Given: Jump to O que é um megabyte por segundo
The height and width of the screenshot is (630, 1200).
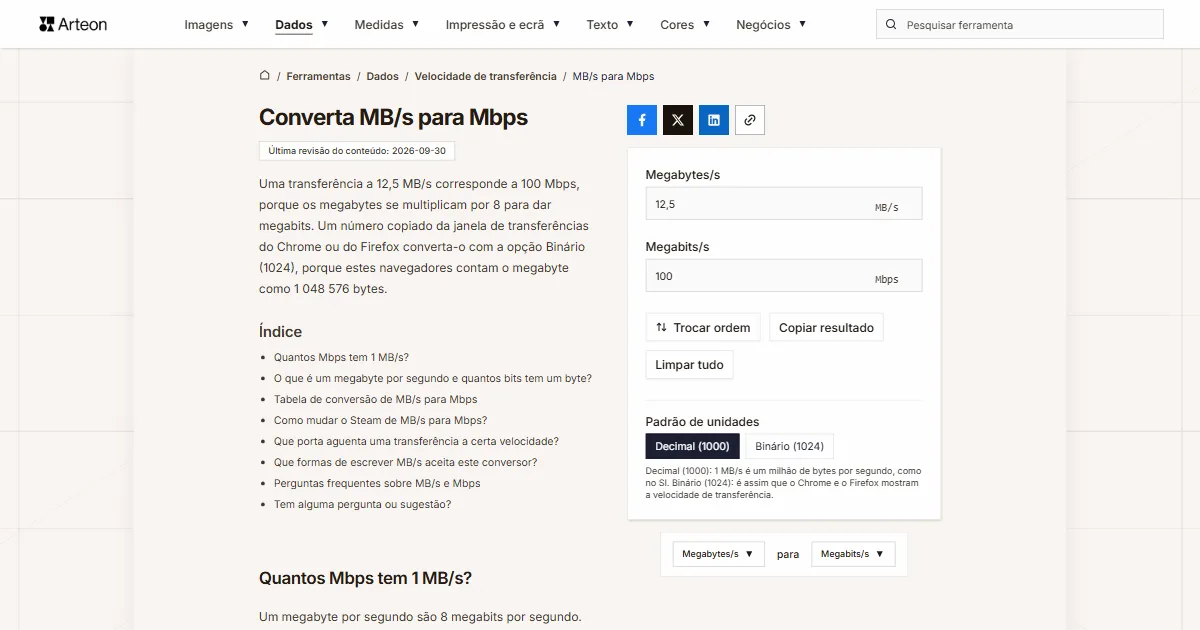Looking at the screenshot, I should pos(433,378).
